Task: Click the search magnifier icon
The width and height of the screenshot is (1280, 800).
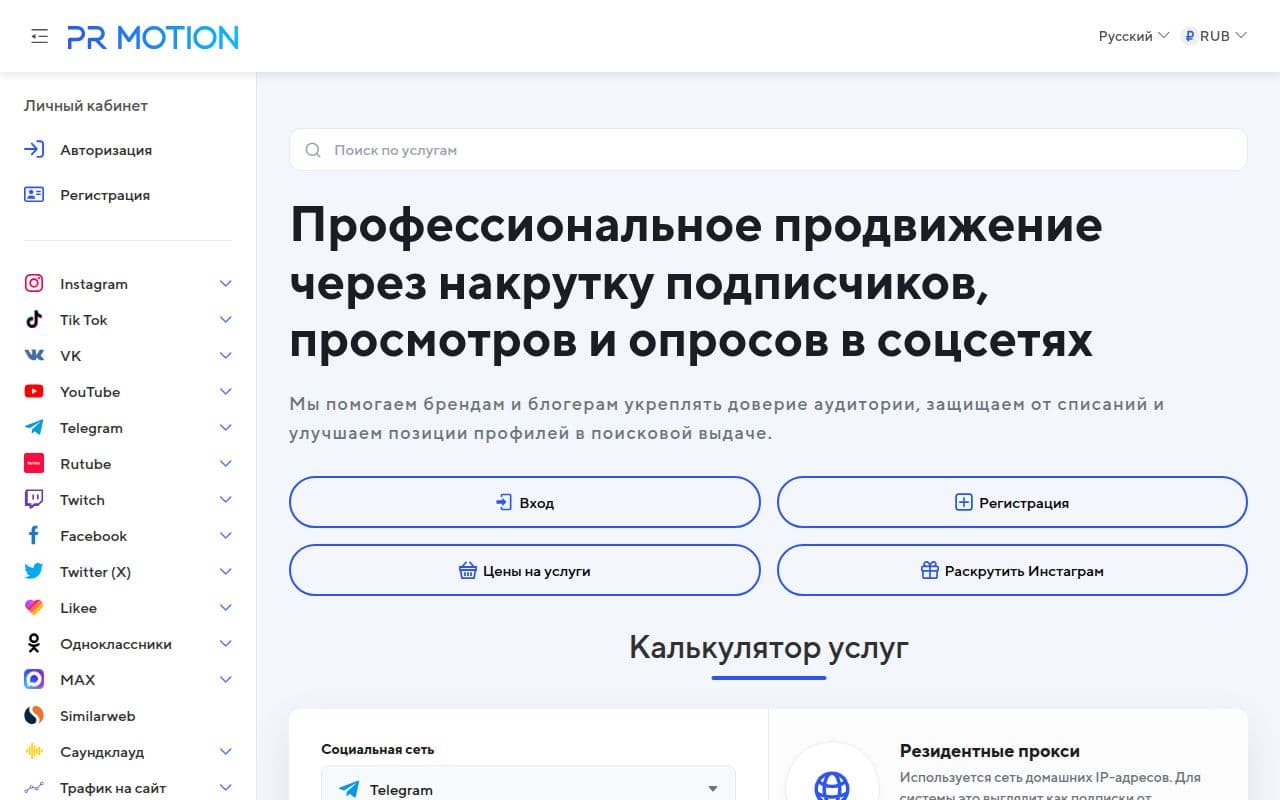Action: tap(313, 150)
